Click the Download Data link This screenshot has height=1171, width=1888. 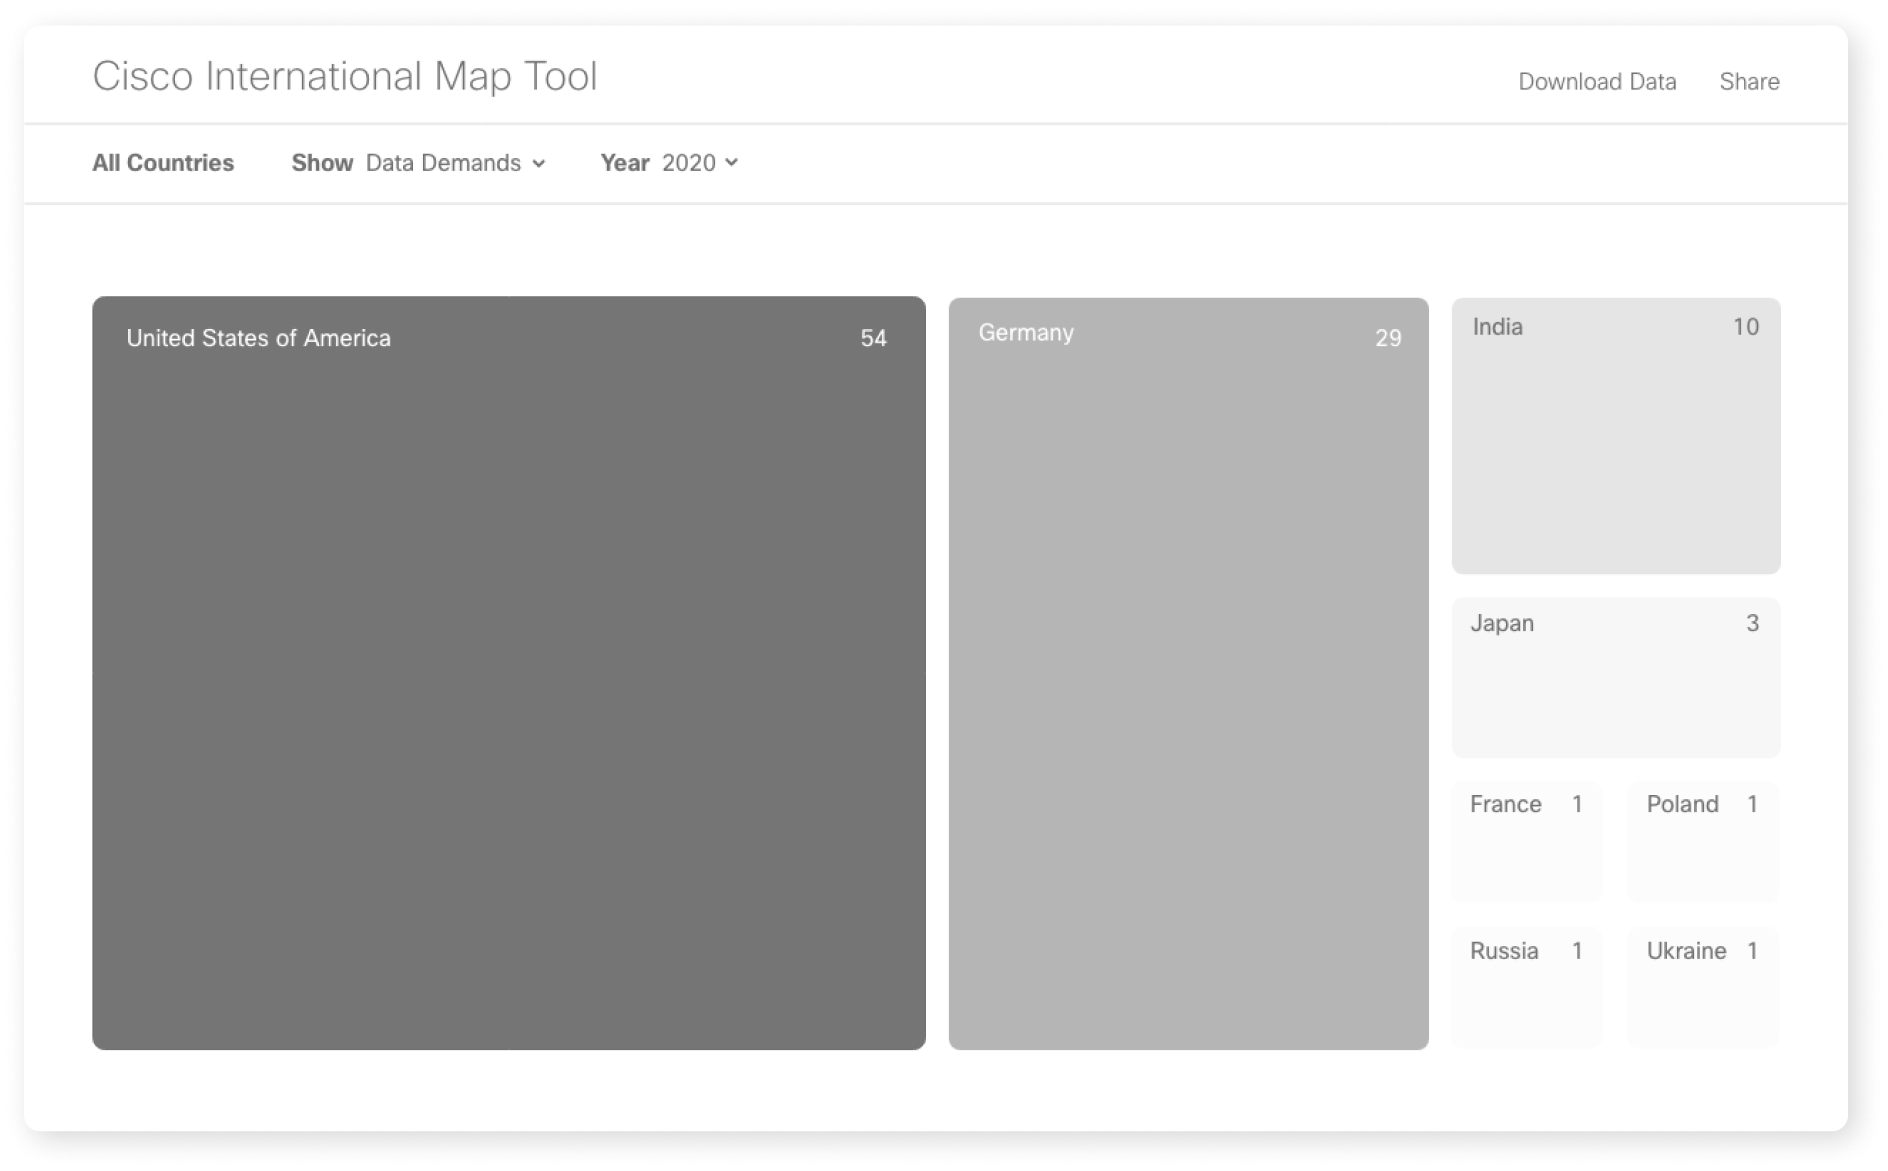(x=1596, y=81)
